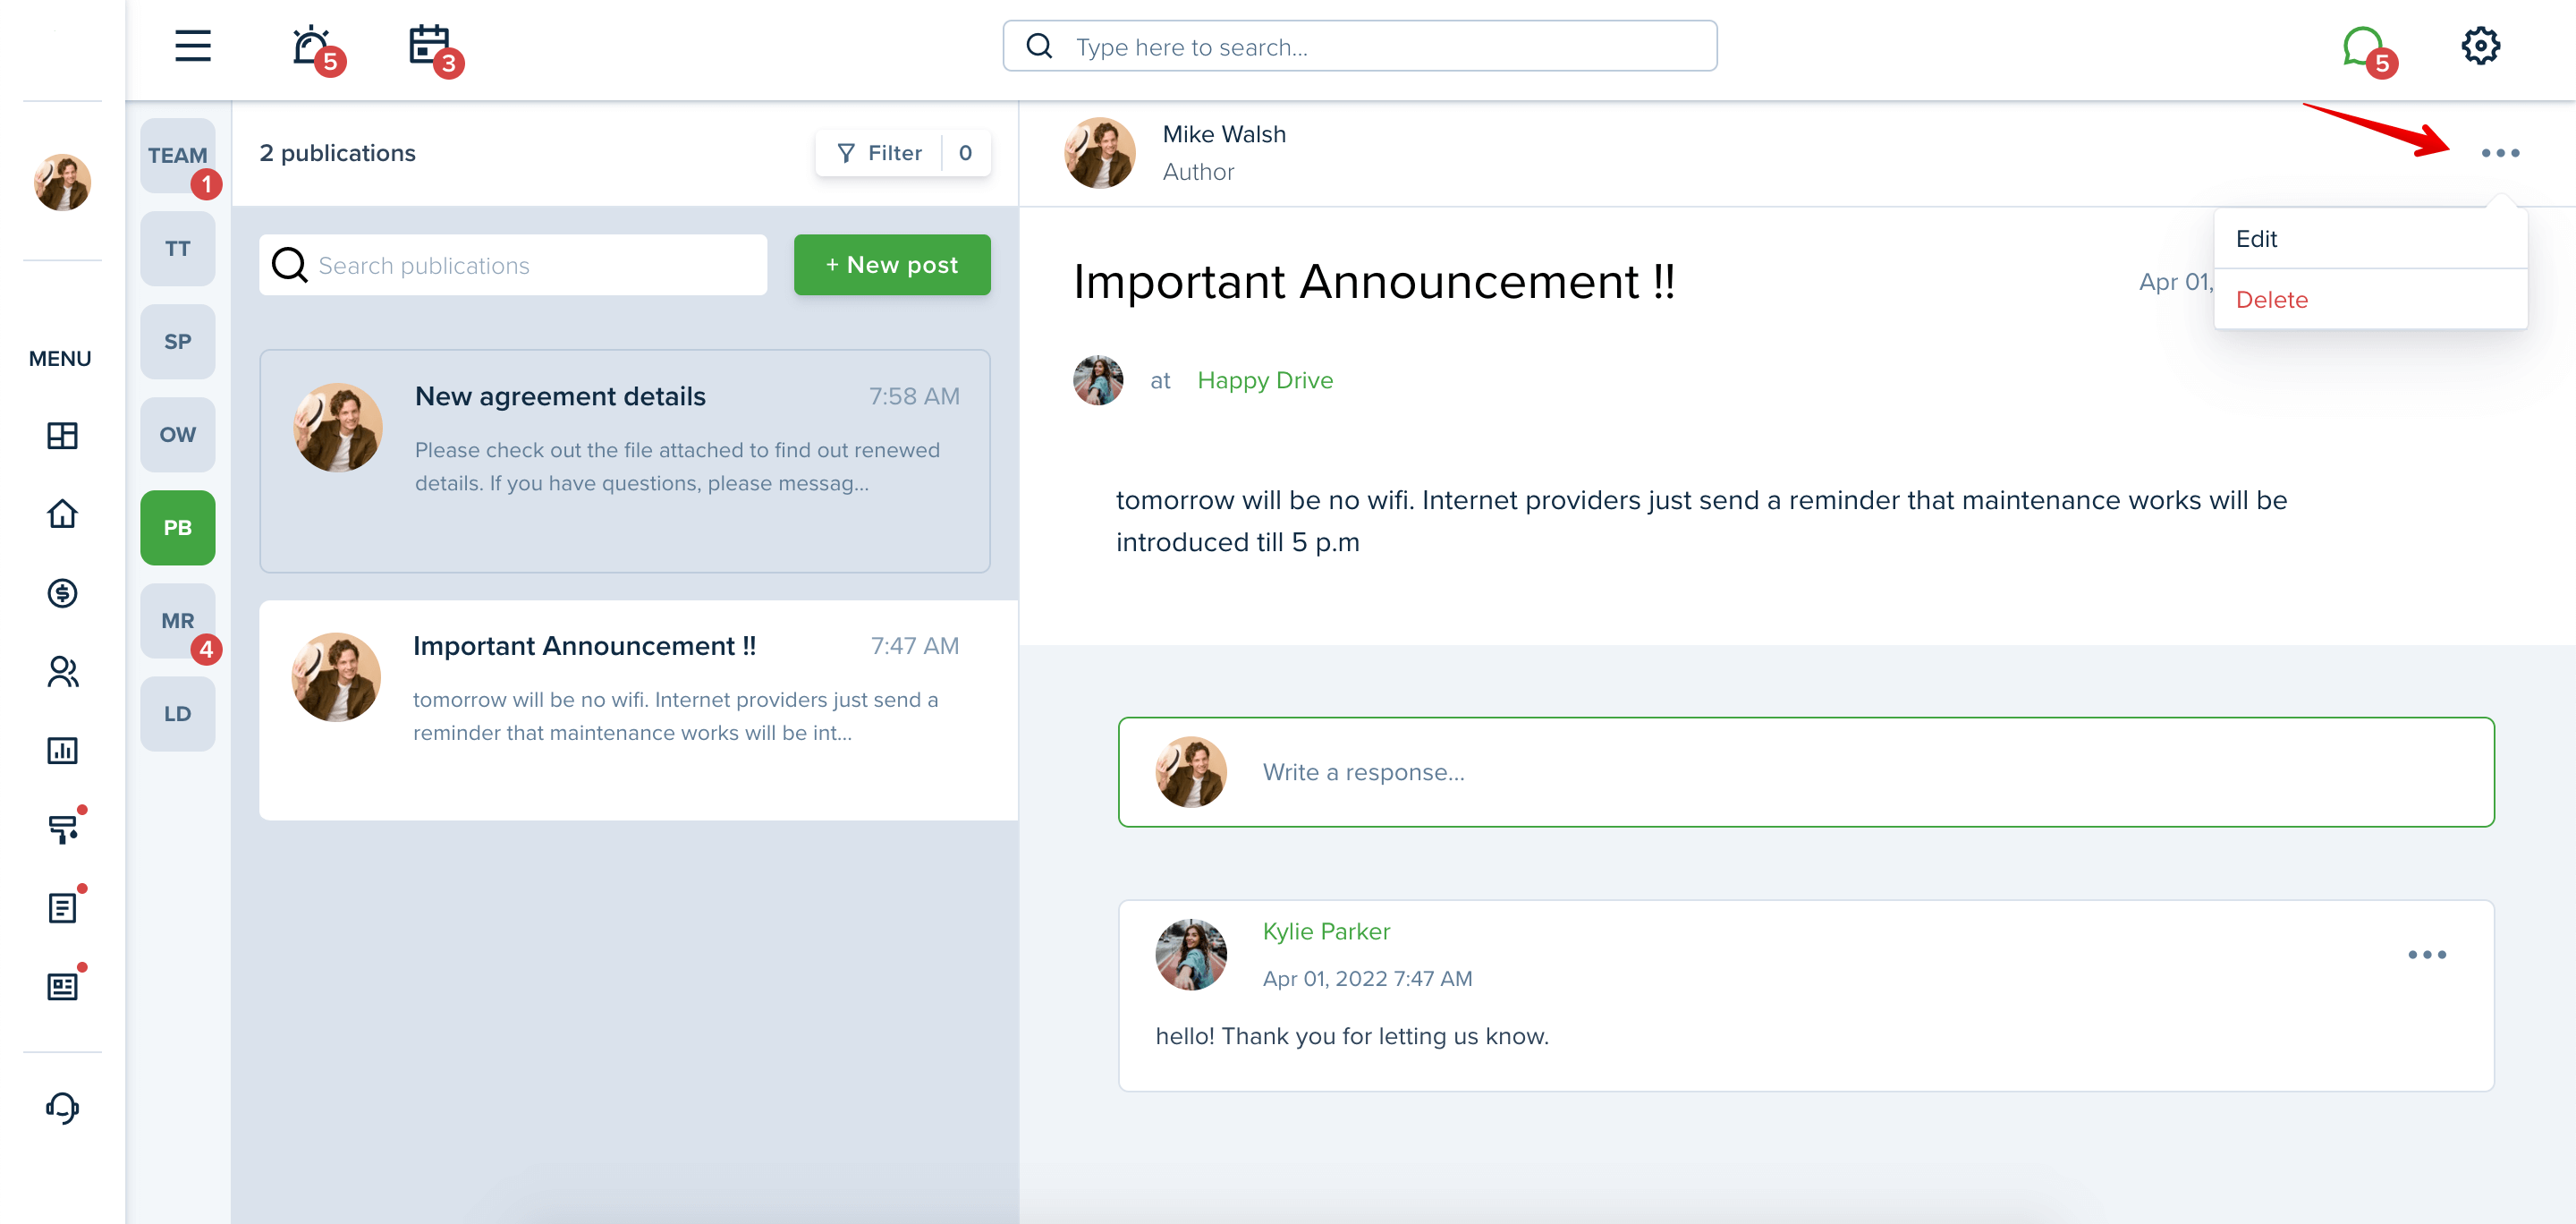Open headset support icon
The width and height of the screenshot is (2576, 1224).
(x=62, y=1107)
